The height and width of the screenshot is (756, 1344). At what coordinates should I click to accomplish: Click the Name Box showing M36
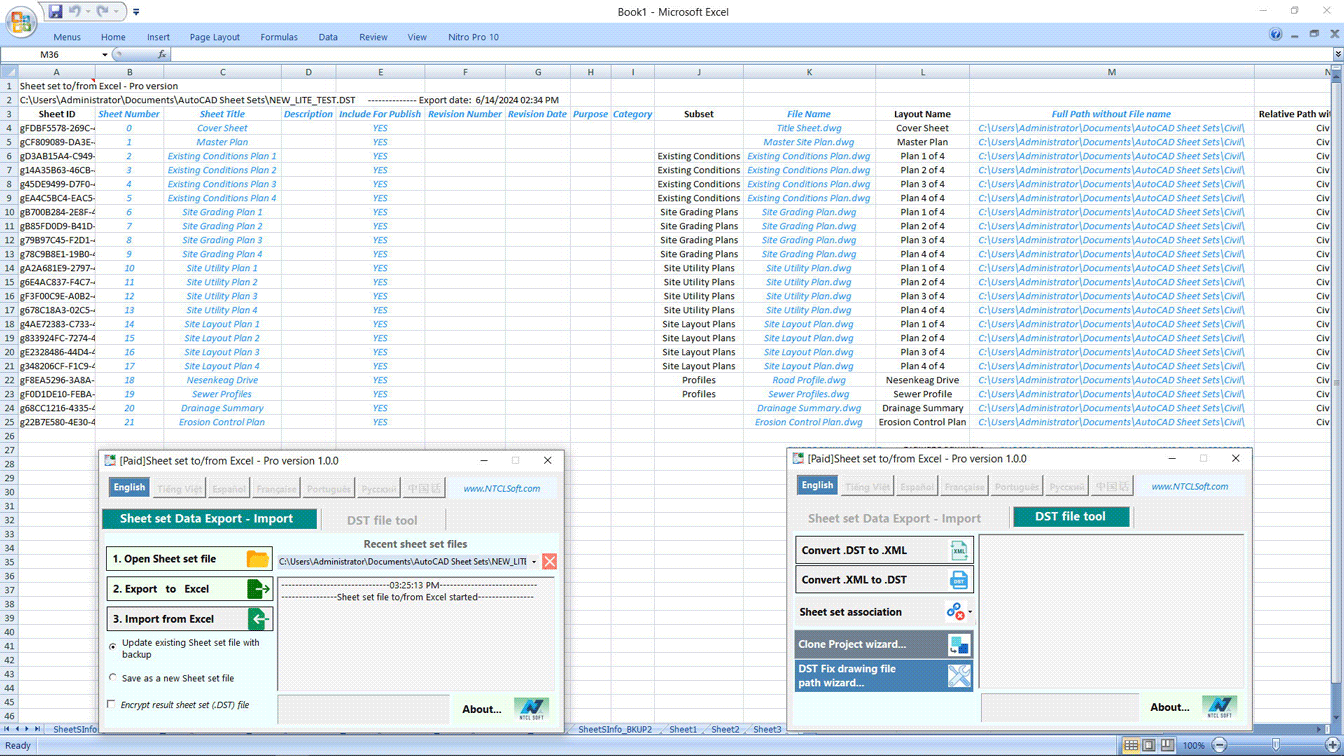point(49,55)
